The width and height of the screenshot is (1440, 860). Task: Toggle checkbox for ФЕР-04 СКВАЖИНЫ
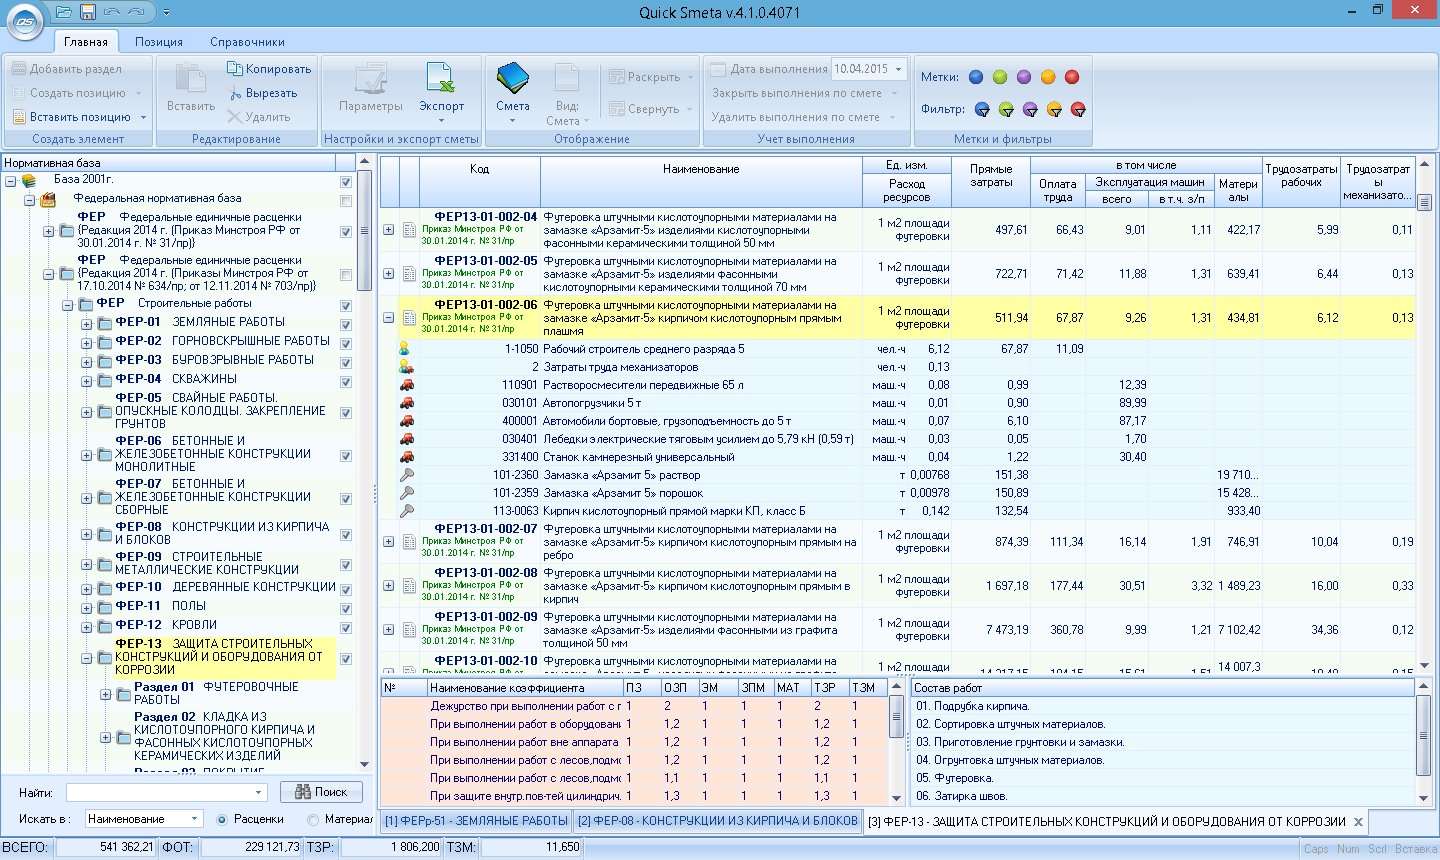point(346,382)
